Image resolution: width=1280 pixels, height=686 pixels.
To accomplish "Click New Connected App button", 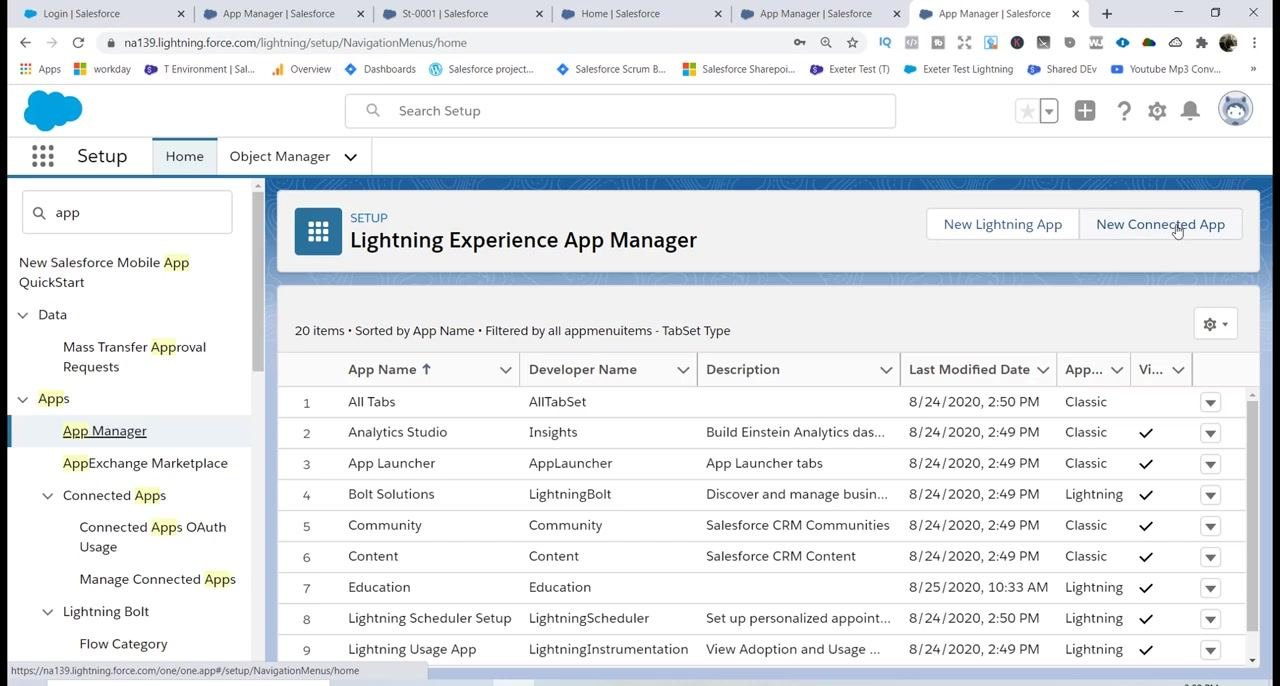I will [1160, 224].
